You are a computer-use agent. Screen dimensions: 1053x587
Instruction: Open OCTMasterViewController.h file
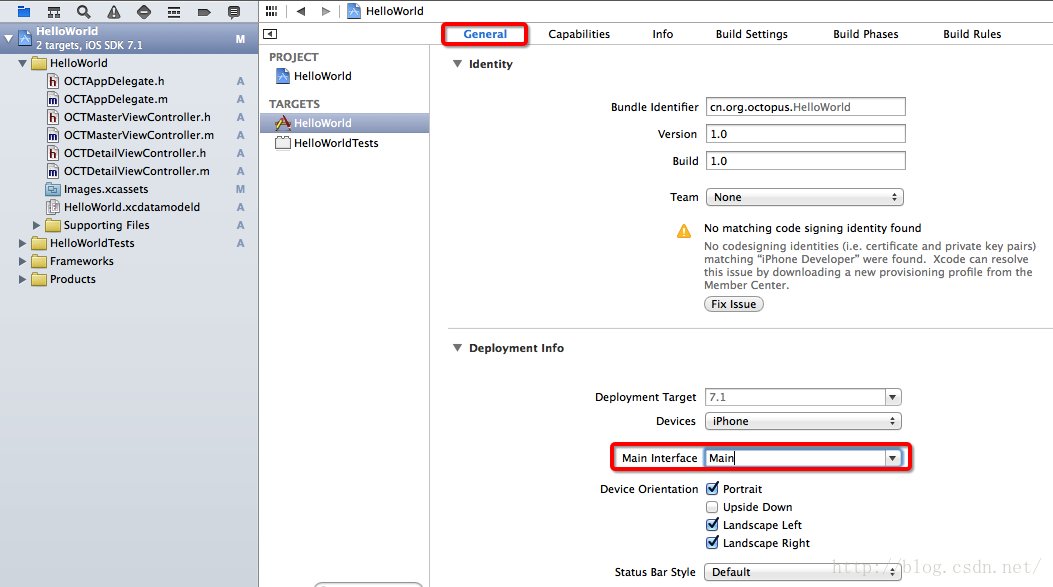[x=129, y=118]
